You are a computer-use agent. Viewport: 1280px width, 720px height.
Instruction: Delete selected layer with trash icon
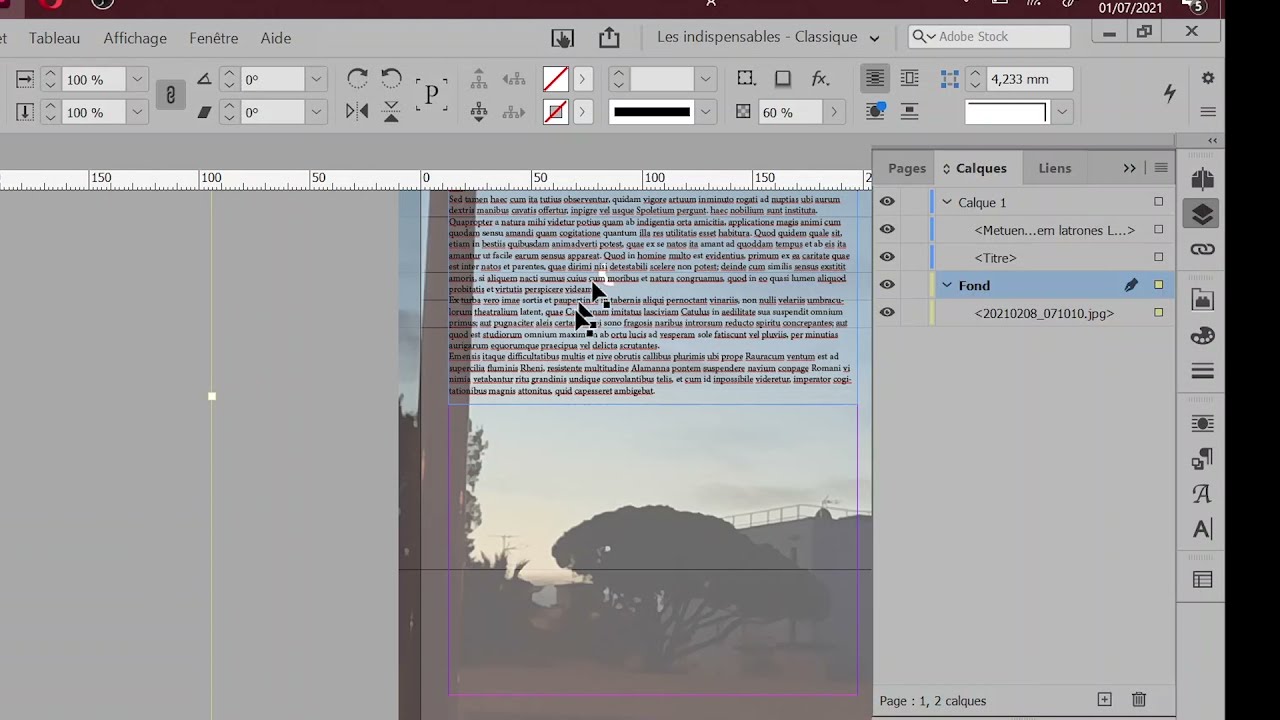(x=1138, y=700)
